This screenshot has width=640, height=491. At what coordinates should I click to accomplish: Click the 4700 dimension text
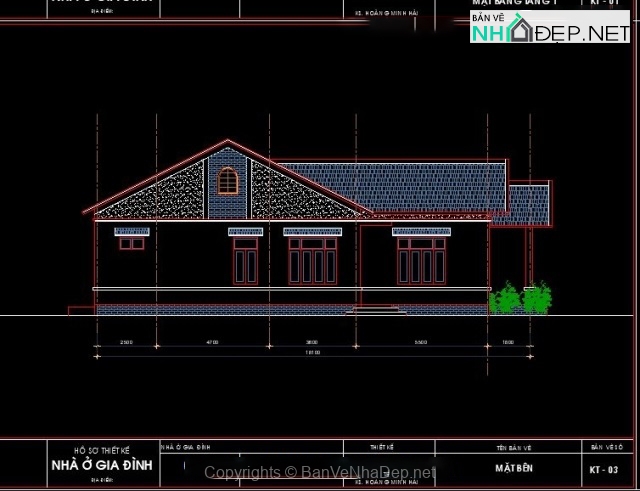211,342
